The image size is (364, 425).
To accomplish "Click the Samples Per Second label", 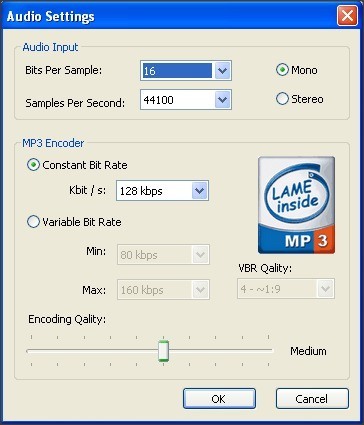I will 75,103.
